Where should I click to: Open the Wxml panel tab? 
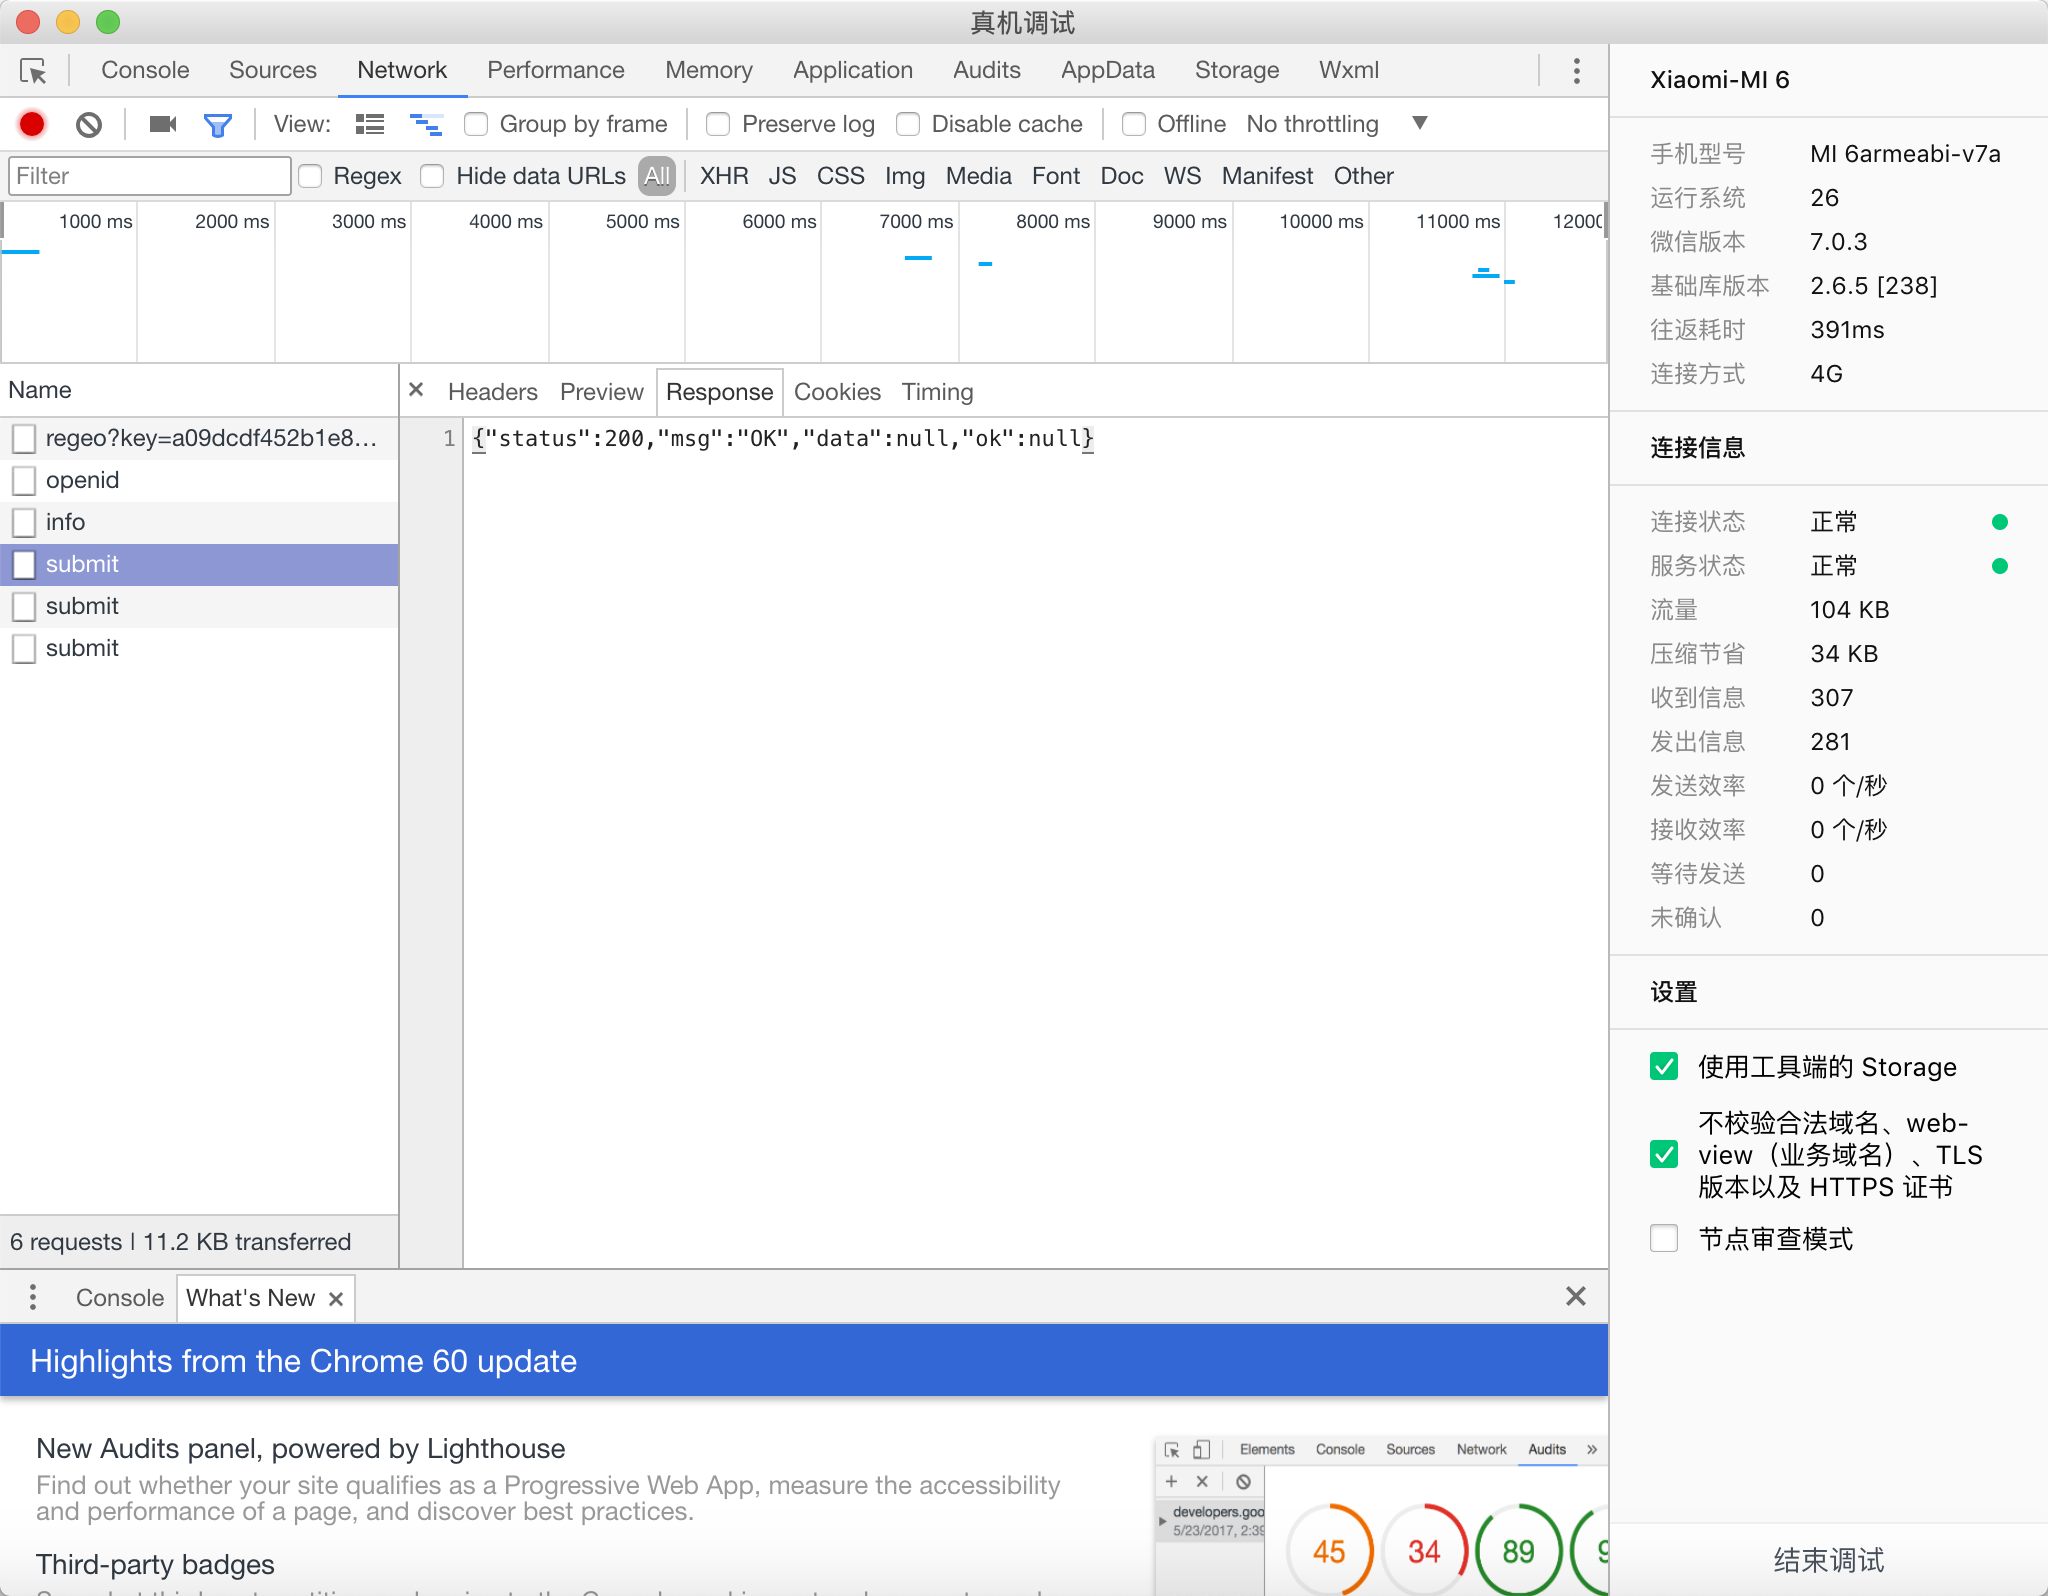pos(1348,70)
